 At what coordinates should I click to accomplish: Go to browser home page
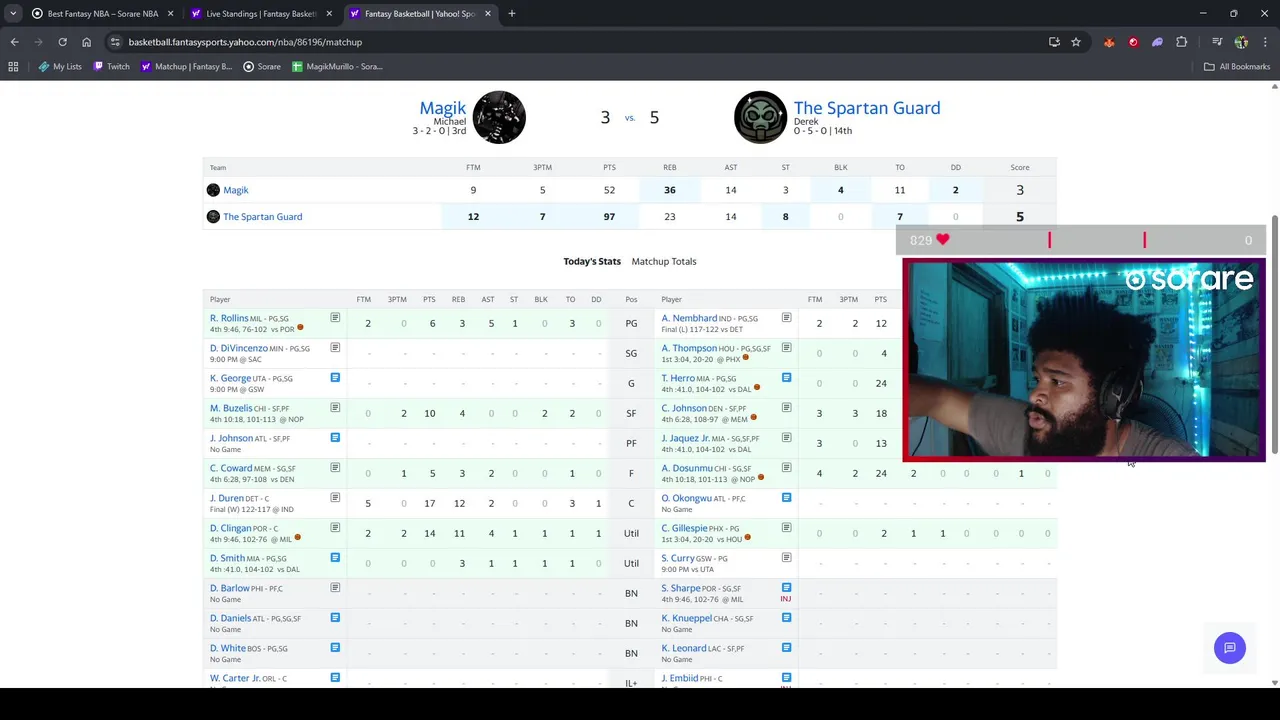click(86, 42)
